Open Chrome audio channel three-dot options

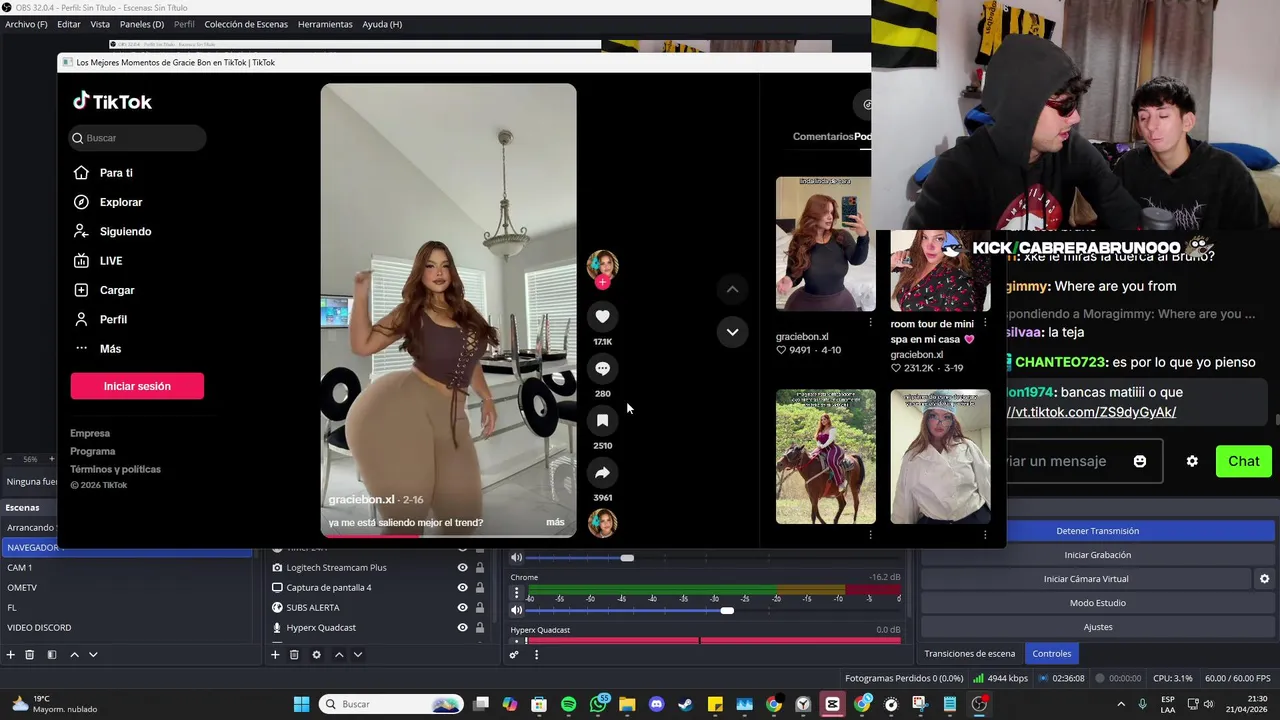517,593
